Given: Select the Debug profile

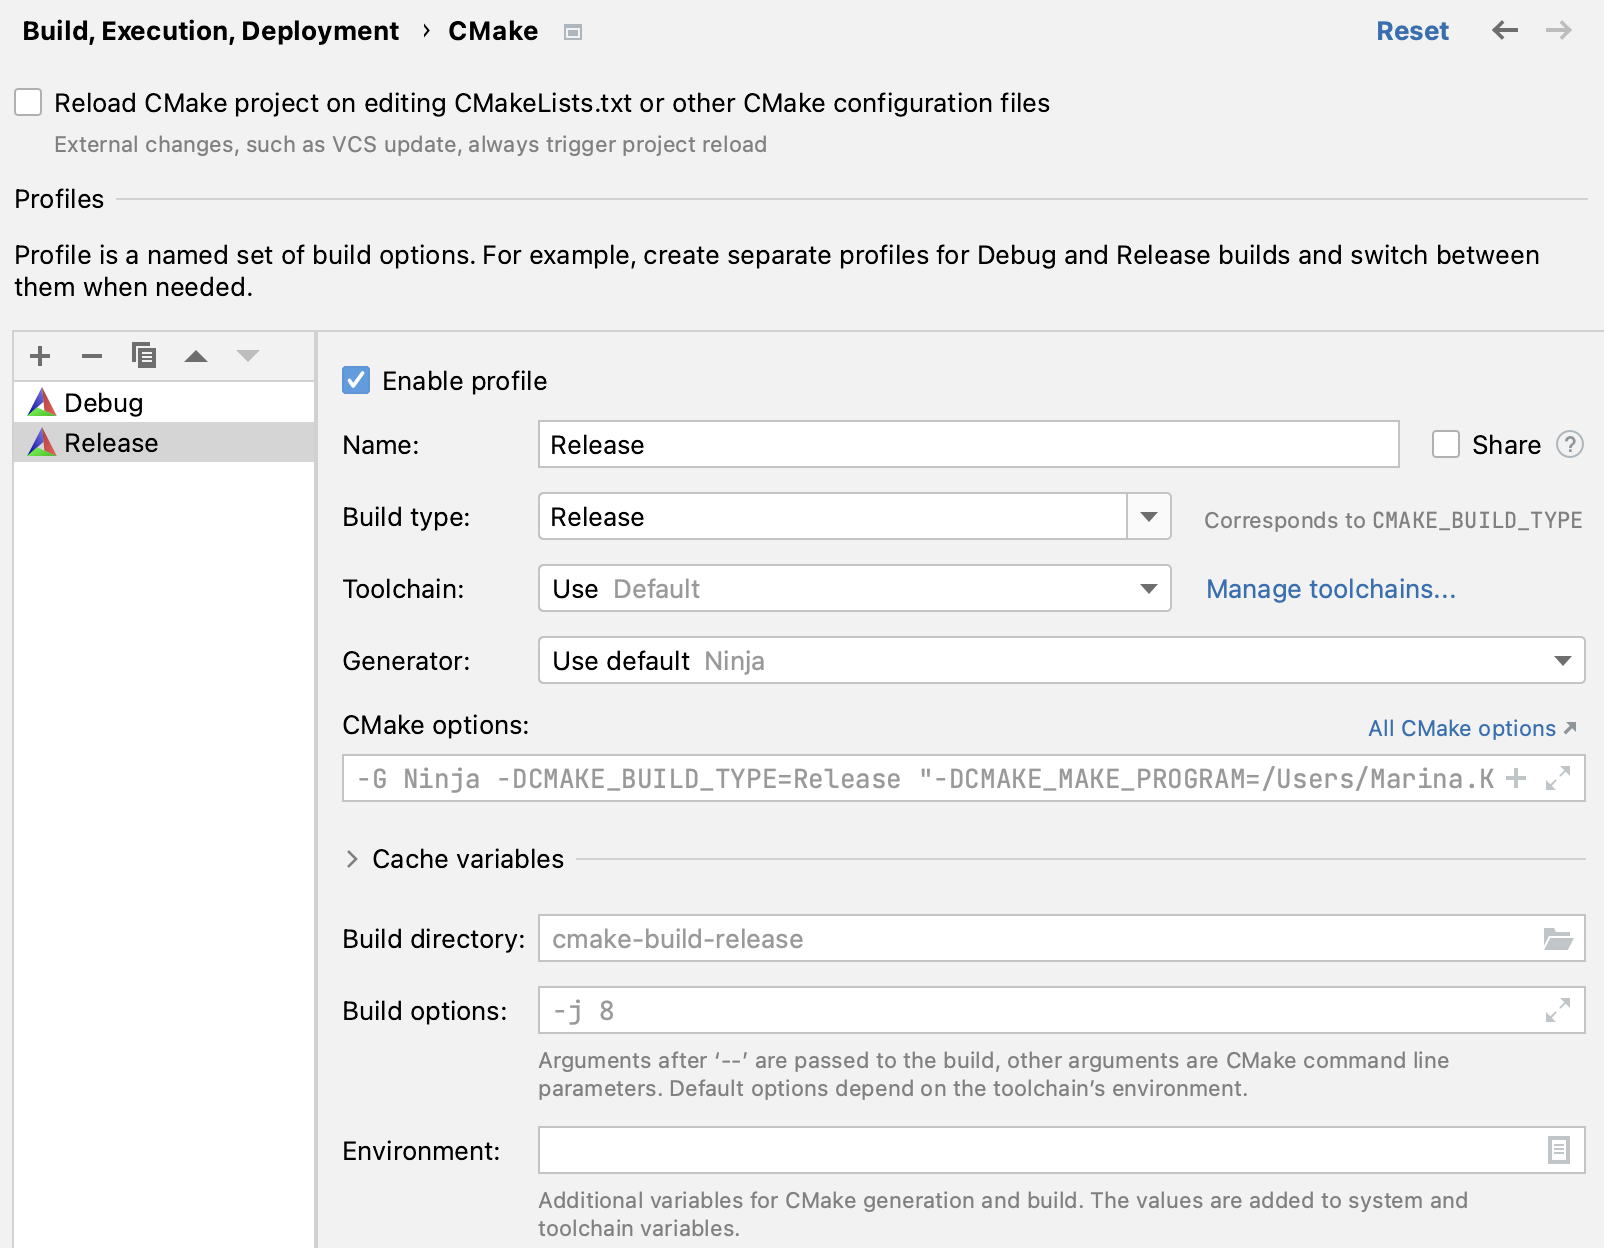Looking at the screenshot, I should [x=103, y=402].
